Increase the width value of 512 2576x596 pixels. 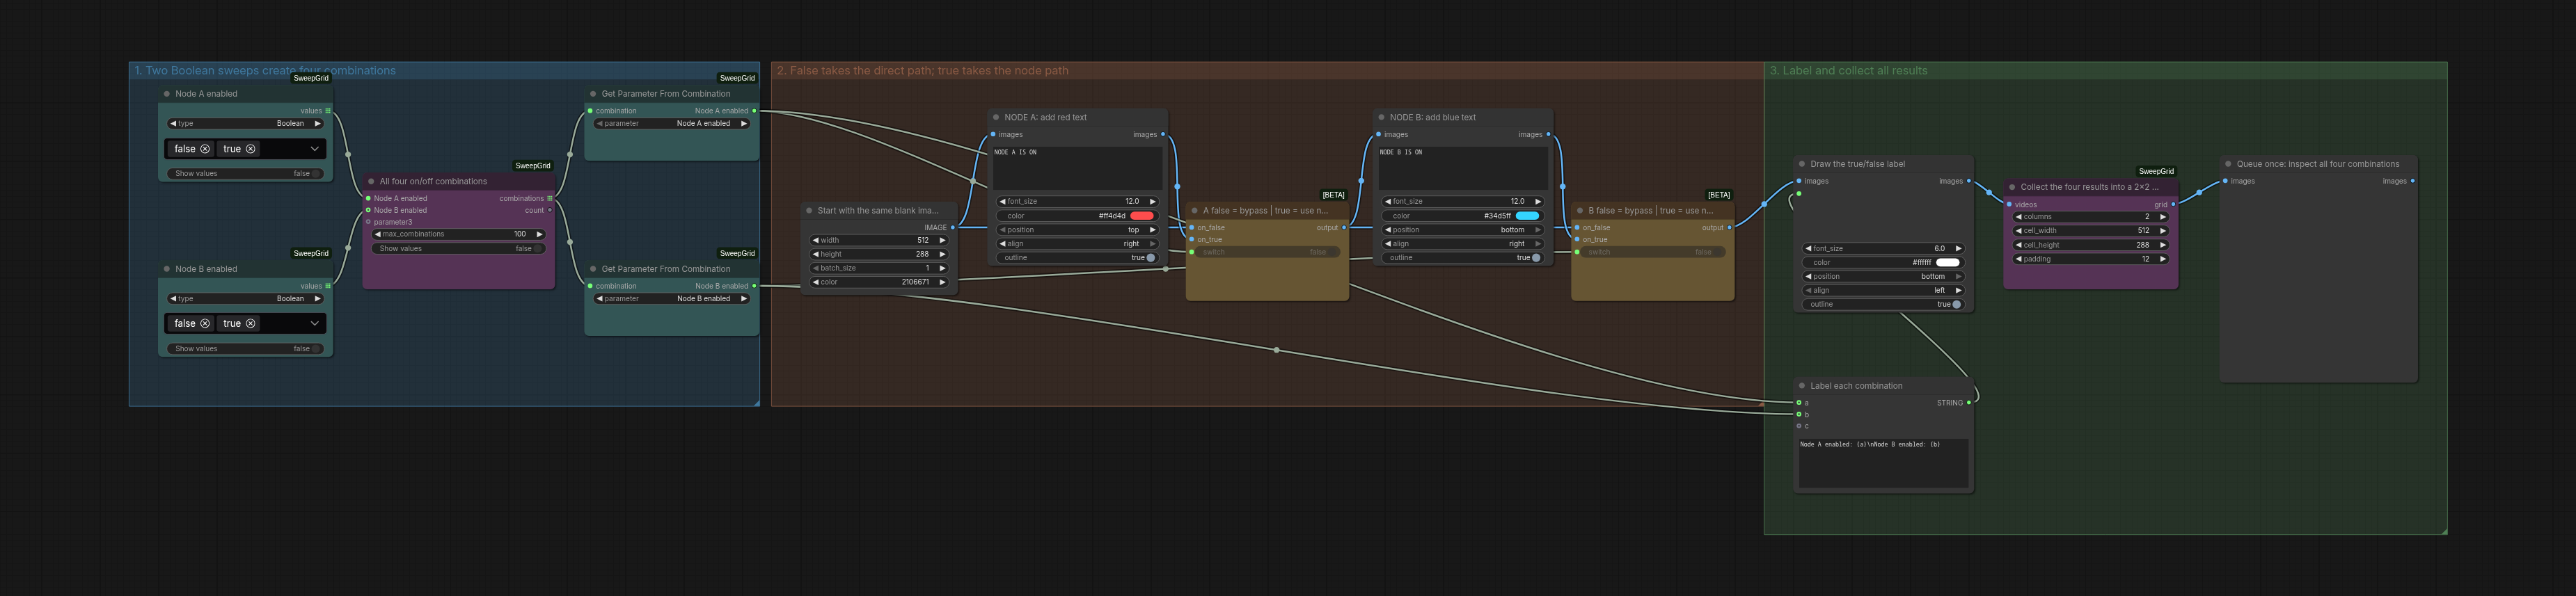click(942, 241)
